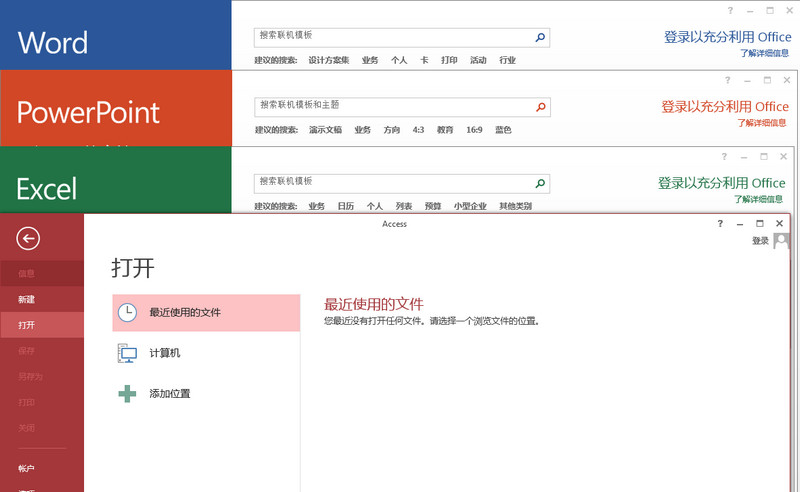Click 蓝色 suggested search in PowerPoint
This screenshot has width=800, height=492.
pyautogui.click(x=503, y=130)
